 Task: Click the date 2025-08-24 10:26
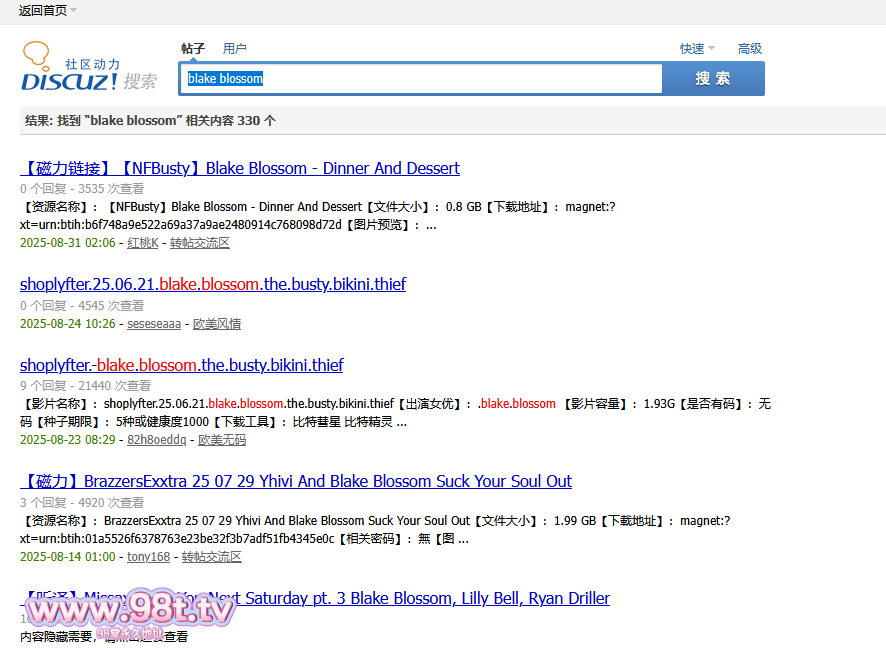68,324
